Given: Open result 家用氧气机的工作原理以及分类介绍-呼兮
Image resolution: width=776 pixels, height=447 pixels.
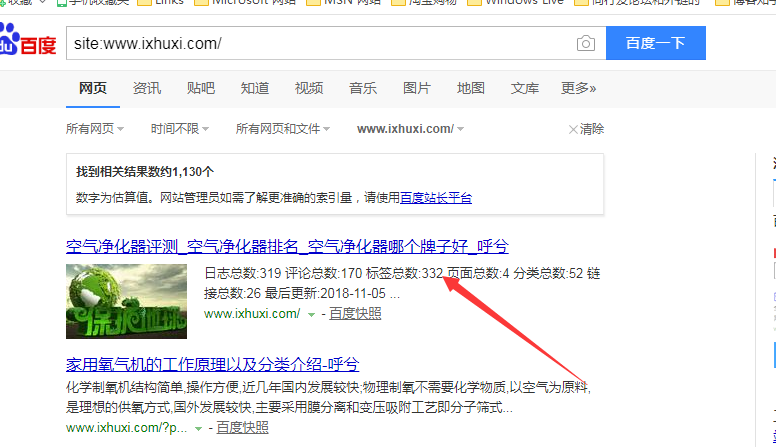Looking at the screenshot, I should (x=212, y=365).
